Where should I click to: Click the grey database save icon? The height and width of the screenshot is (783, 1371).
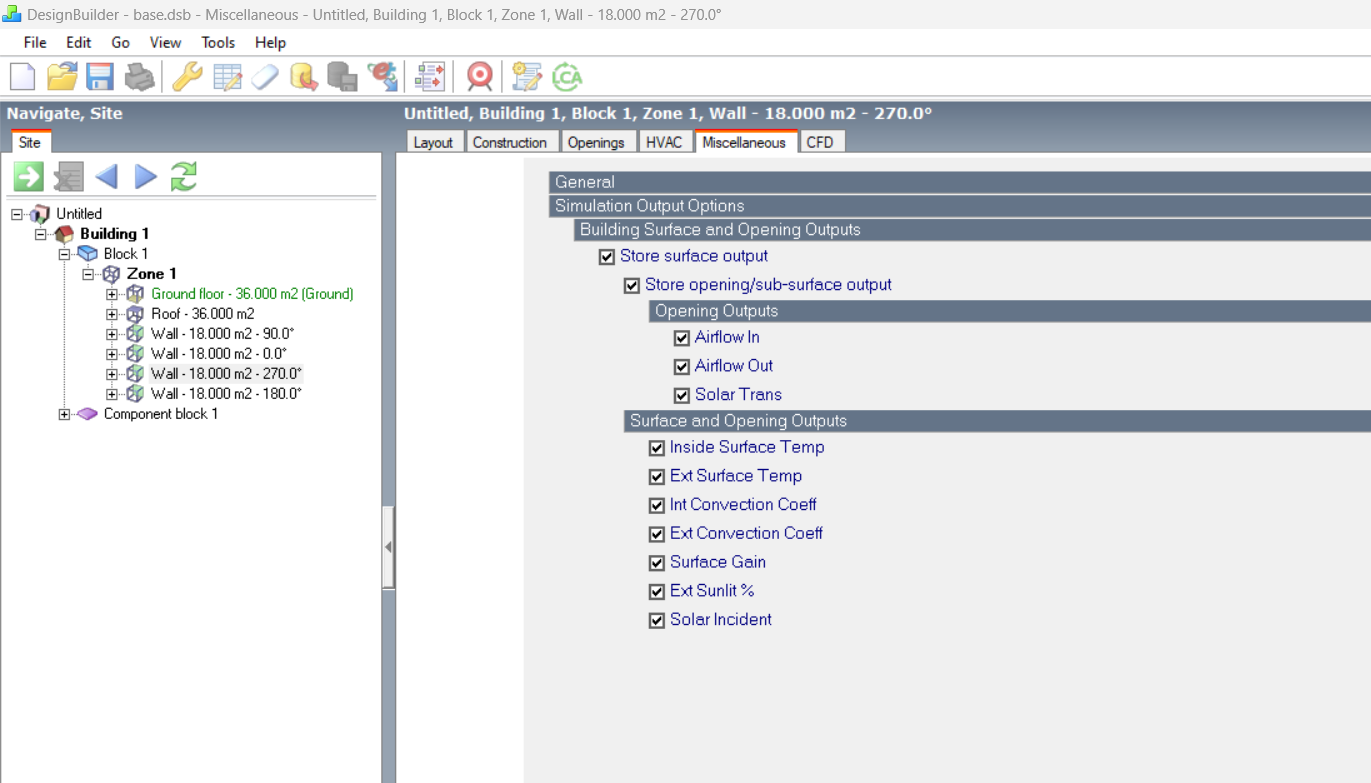[x=342, y=76]
